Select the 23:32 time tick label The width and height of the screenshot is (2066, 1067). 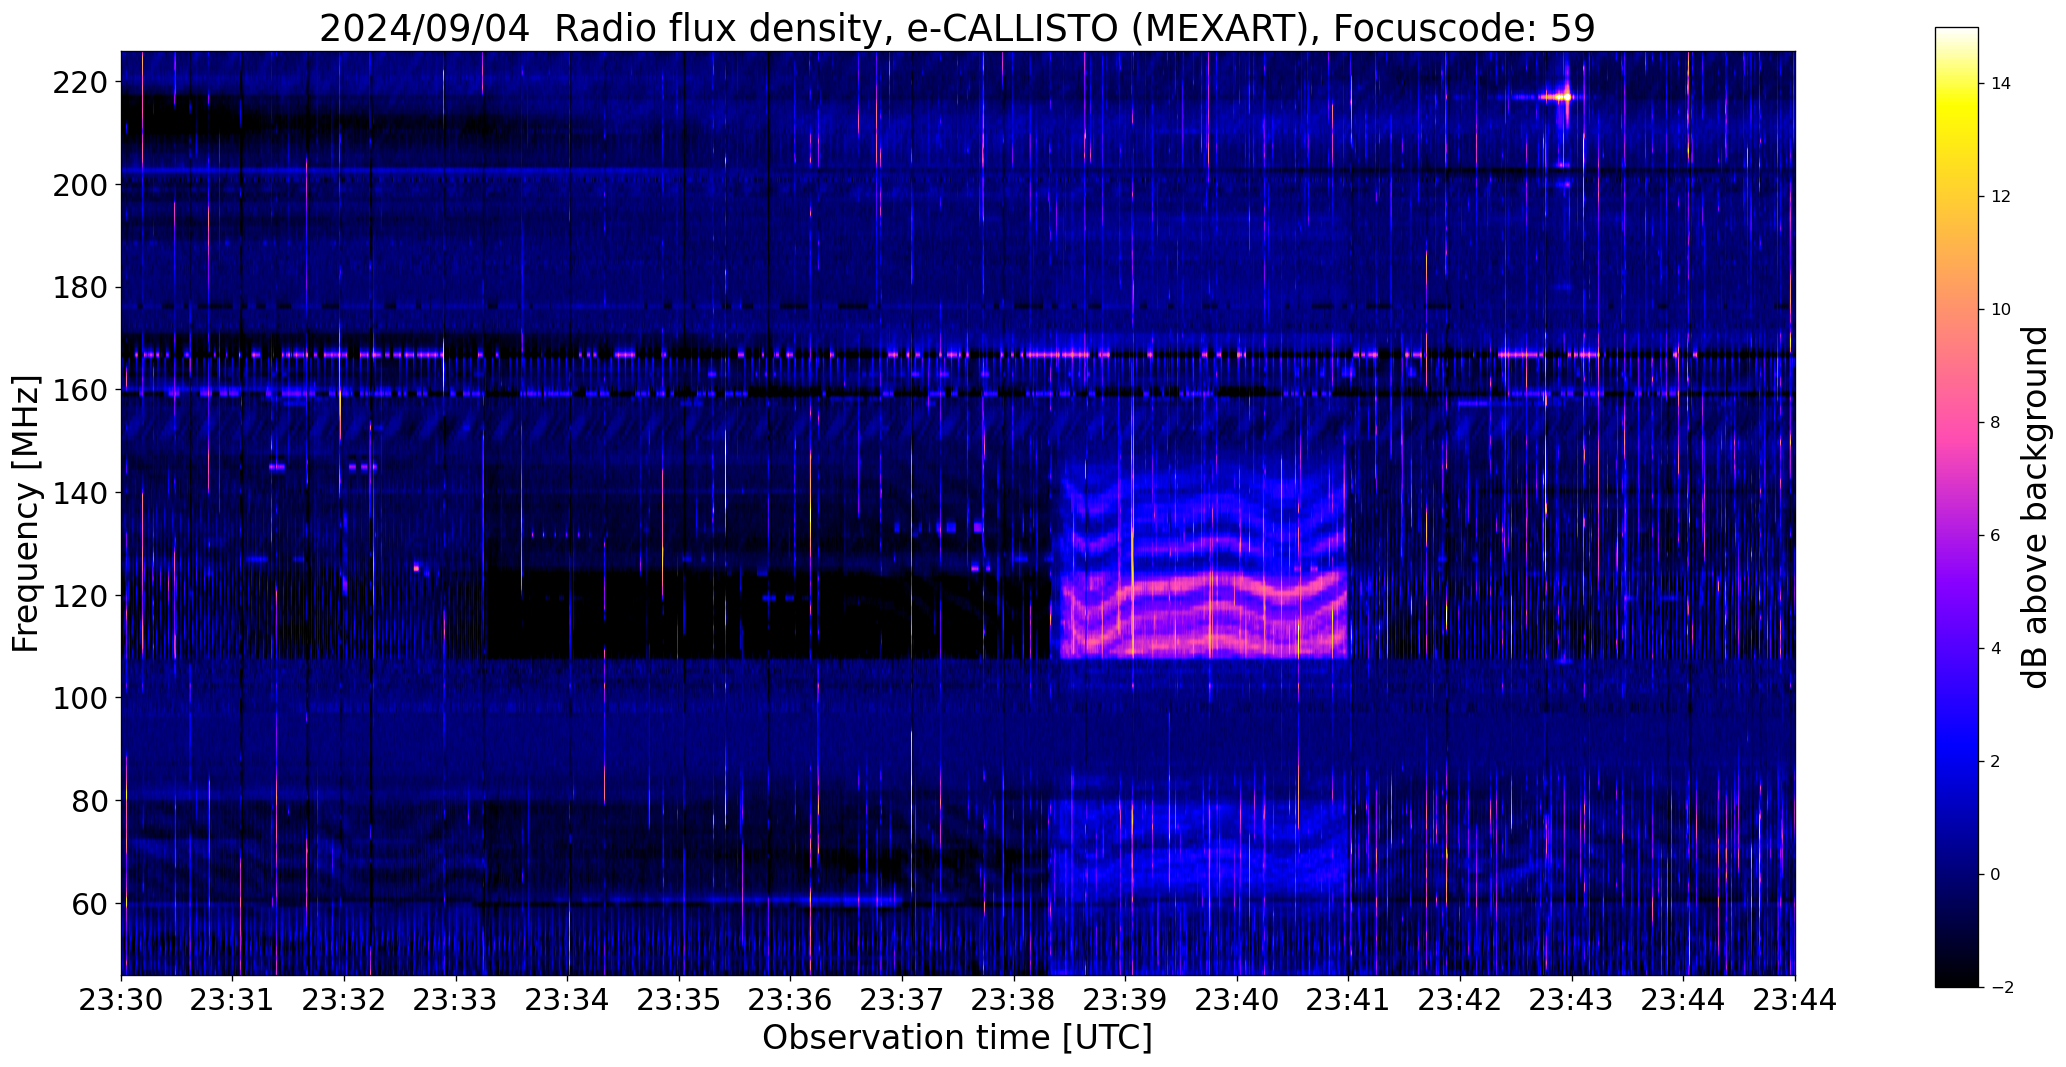click(x=345, y=1000)
